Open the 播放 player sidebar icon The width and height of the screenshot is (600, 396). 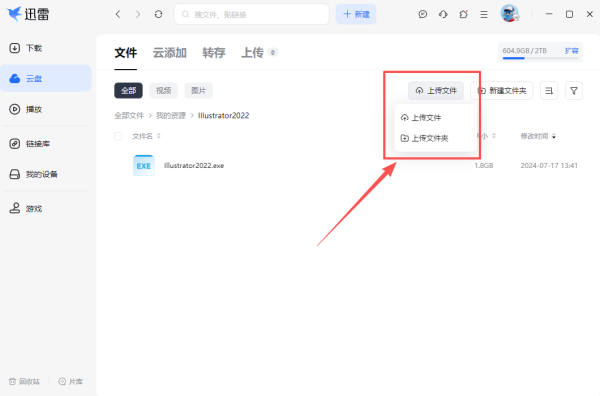[15, 109]
